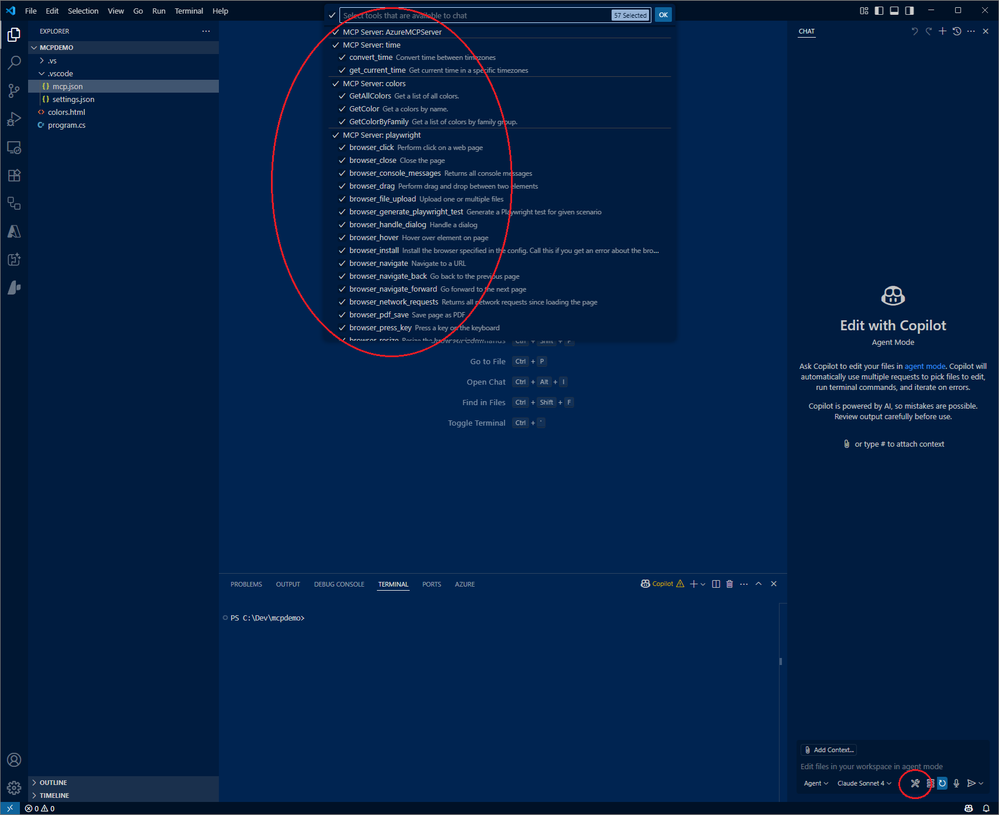The width and height of the screenshot is (999, 815).
Task: Kill terminal with trash icon
Action: click(729, 584)
